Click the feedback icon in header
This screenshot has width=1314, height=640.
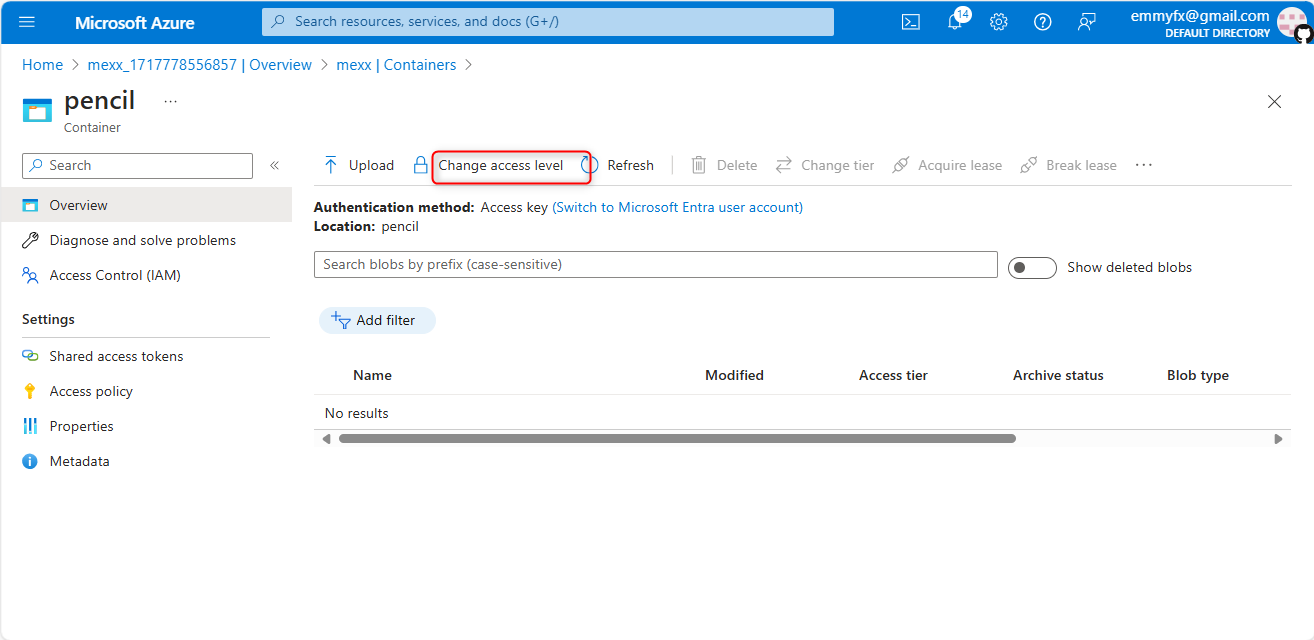click(1086, 22)
